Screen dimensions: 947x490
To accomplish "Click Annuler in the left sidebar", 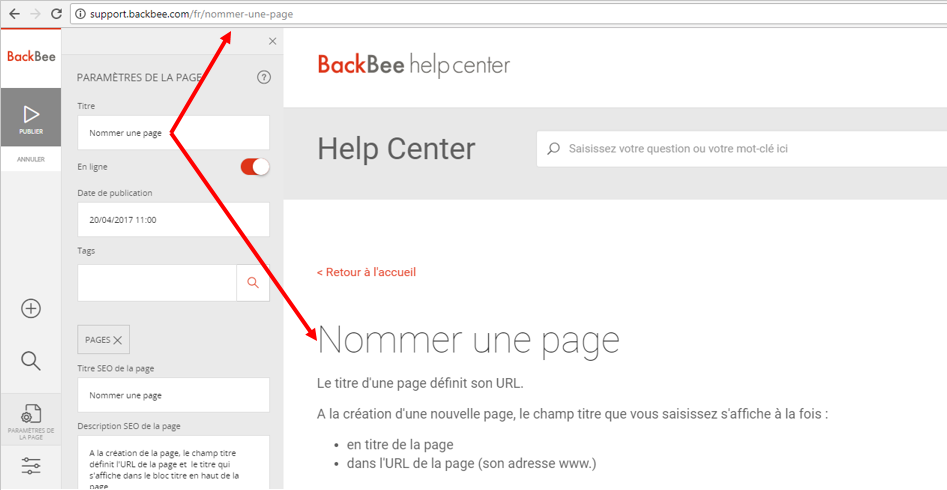I will tap(31, 160).
